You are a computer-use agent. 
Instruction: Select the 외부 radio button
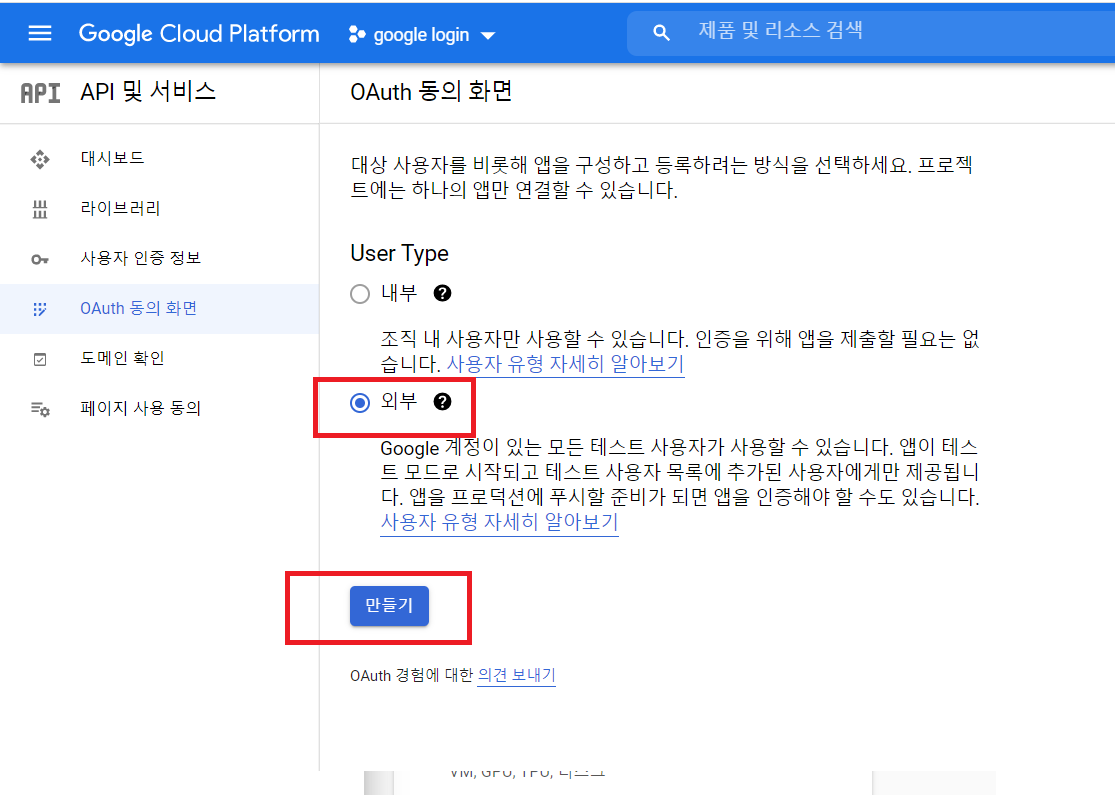point(360,403)
